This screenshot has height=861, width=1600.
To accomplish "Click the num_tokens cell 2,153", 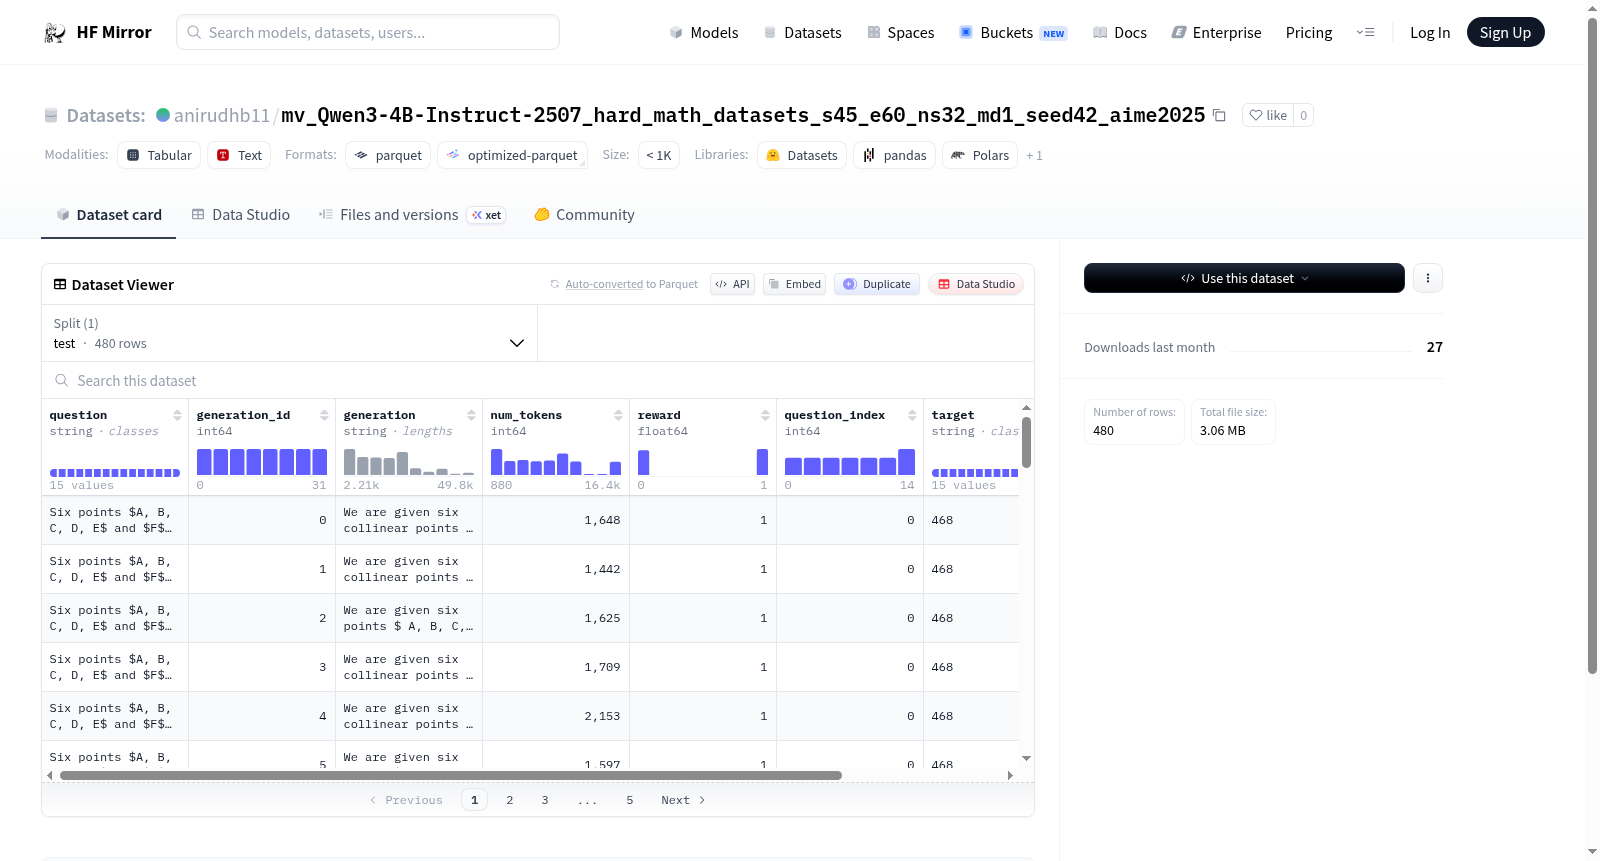I will tap(602, 716).
